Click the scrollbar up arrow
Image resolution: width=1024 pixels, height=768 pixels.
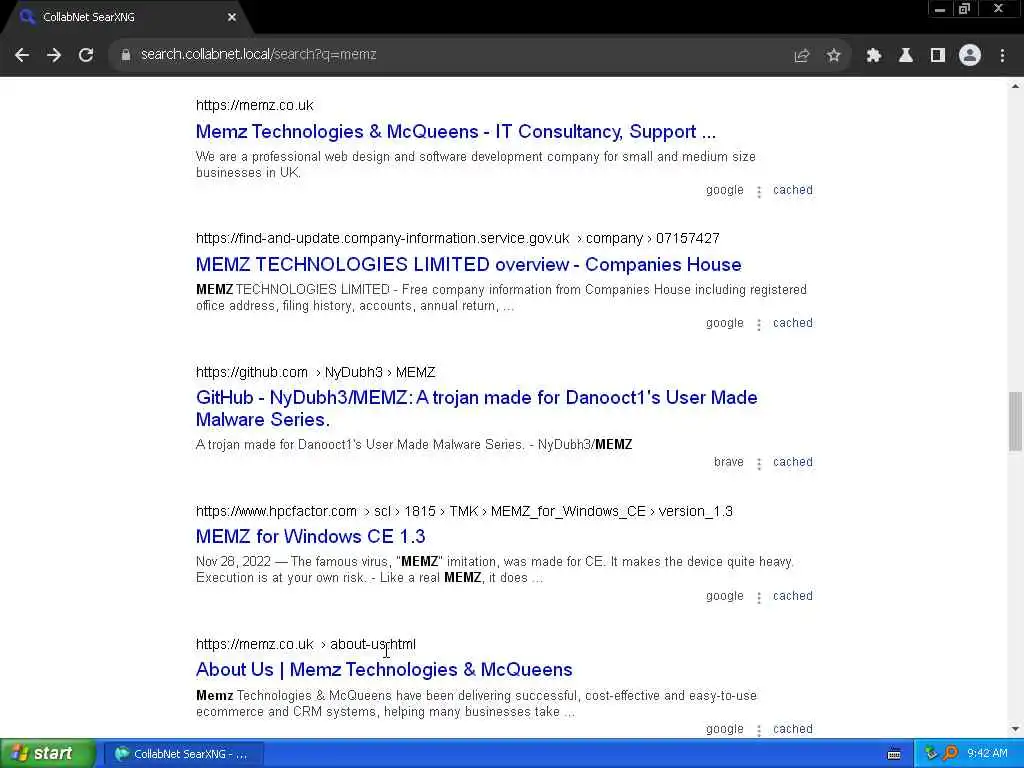(x=1015, y=86)
